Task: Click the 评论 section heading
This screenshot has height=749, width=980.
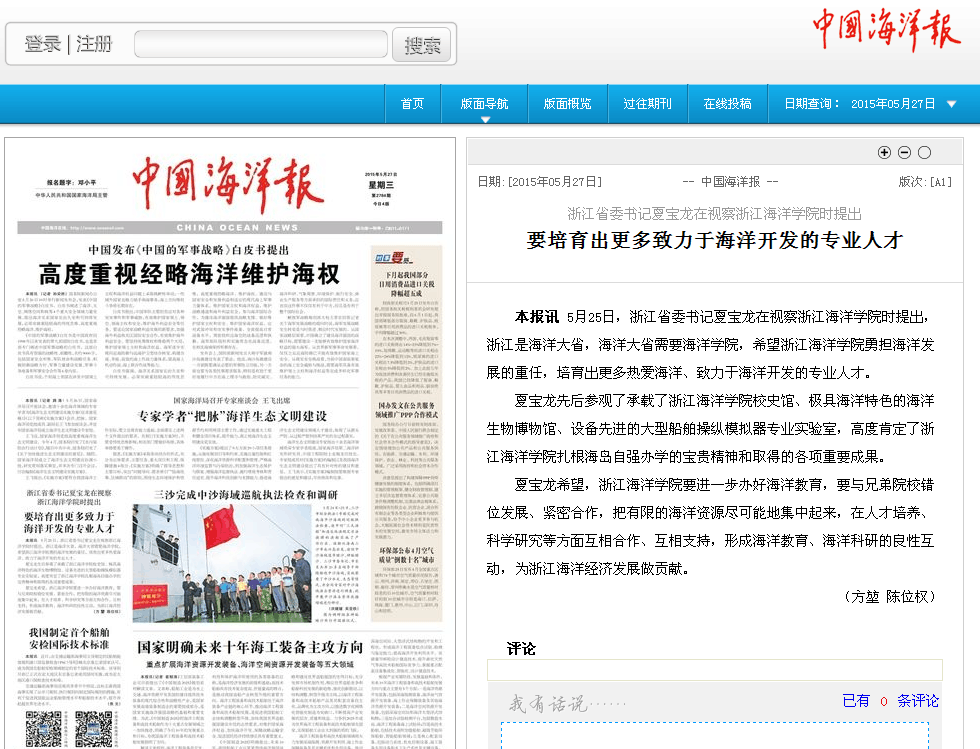Action: [x=521, y=648]
